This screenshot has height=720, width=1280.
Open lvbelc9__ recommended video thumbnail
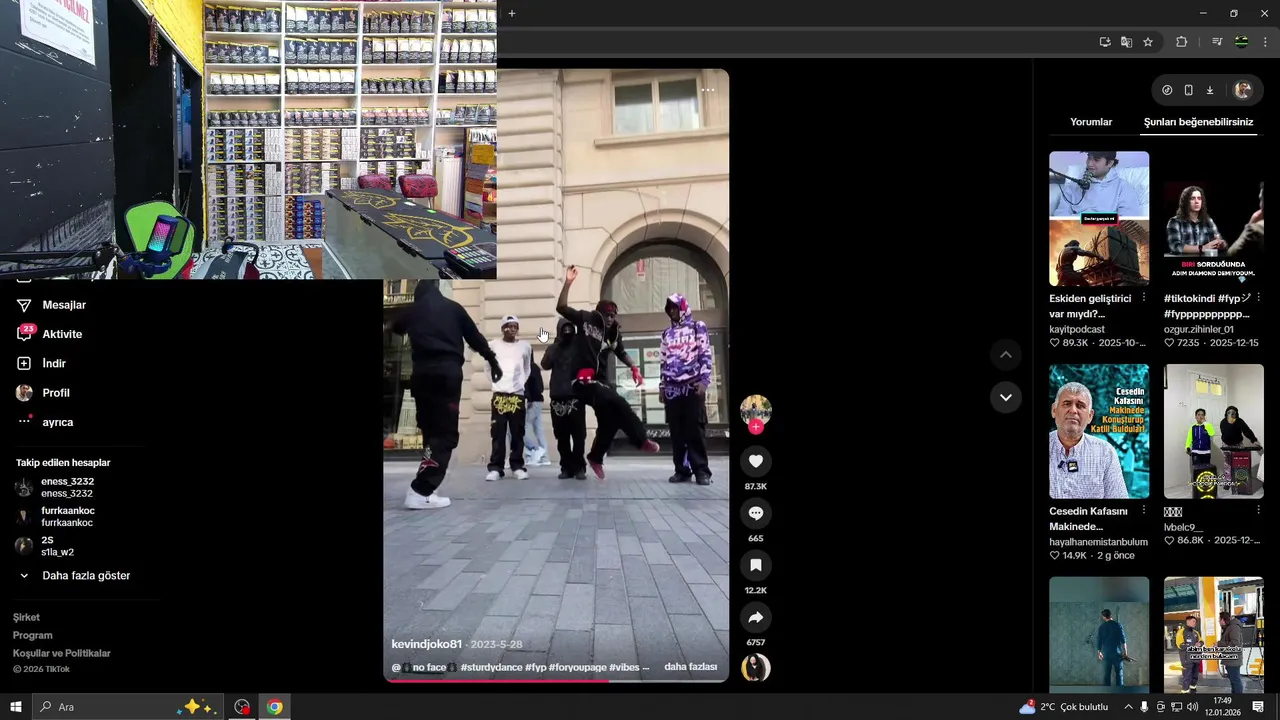[x=1214, y=431]
